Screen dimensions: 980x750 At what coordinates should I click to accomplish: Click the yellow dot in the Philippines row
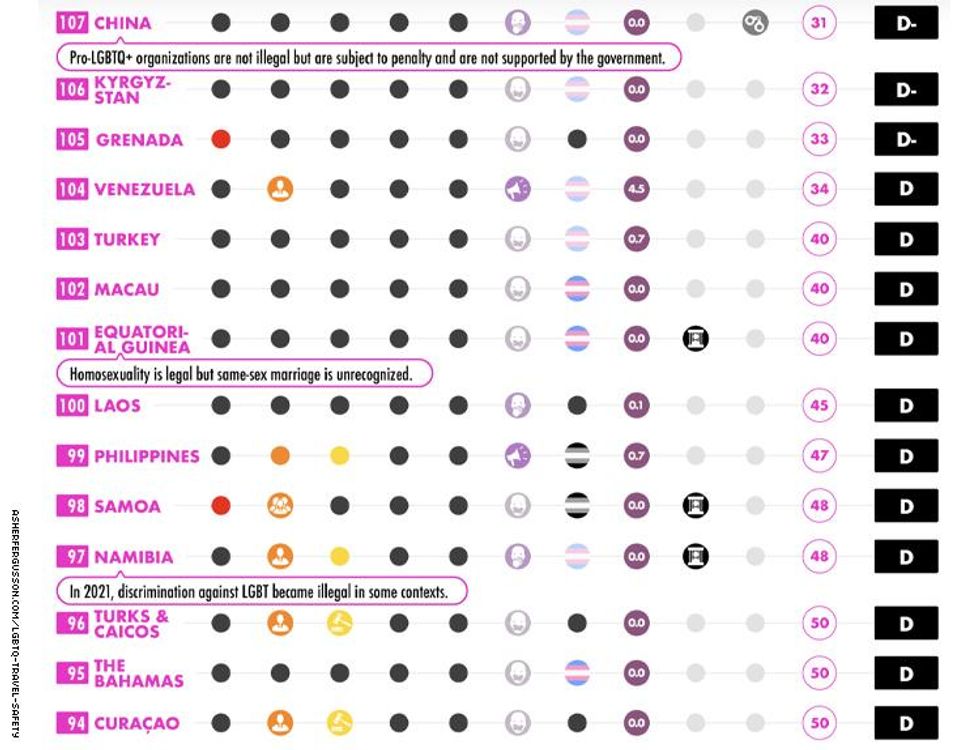click(x=340, y=456)
